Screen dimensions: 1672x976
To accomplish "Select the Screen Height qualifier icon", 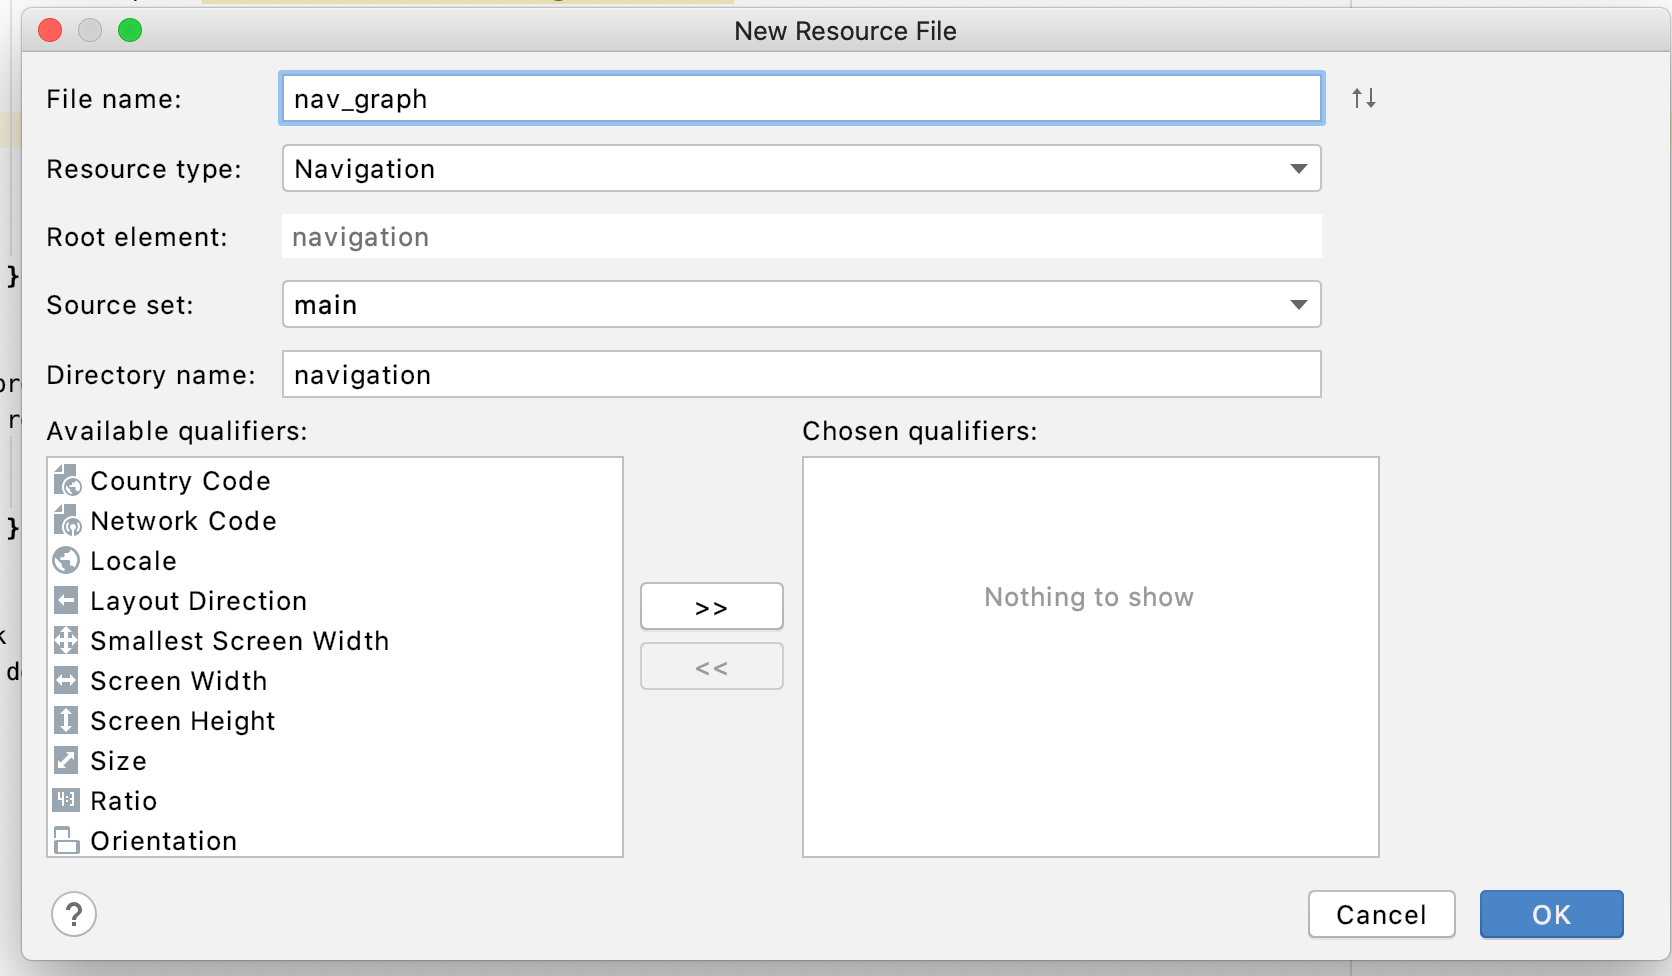I will pyautogui.click(x=66, y=720).
